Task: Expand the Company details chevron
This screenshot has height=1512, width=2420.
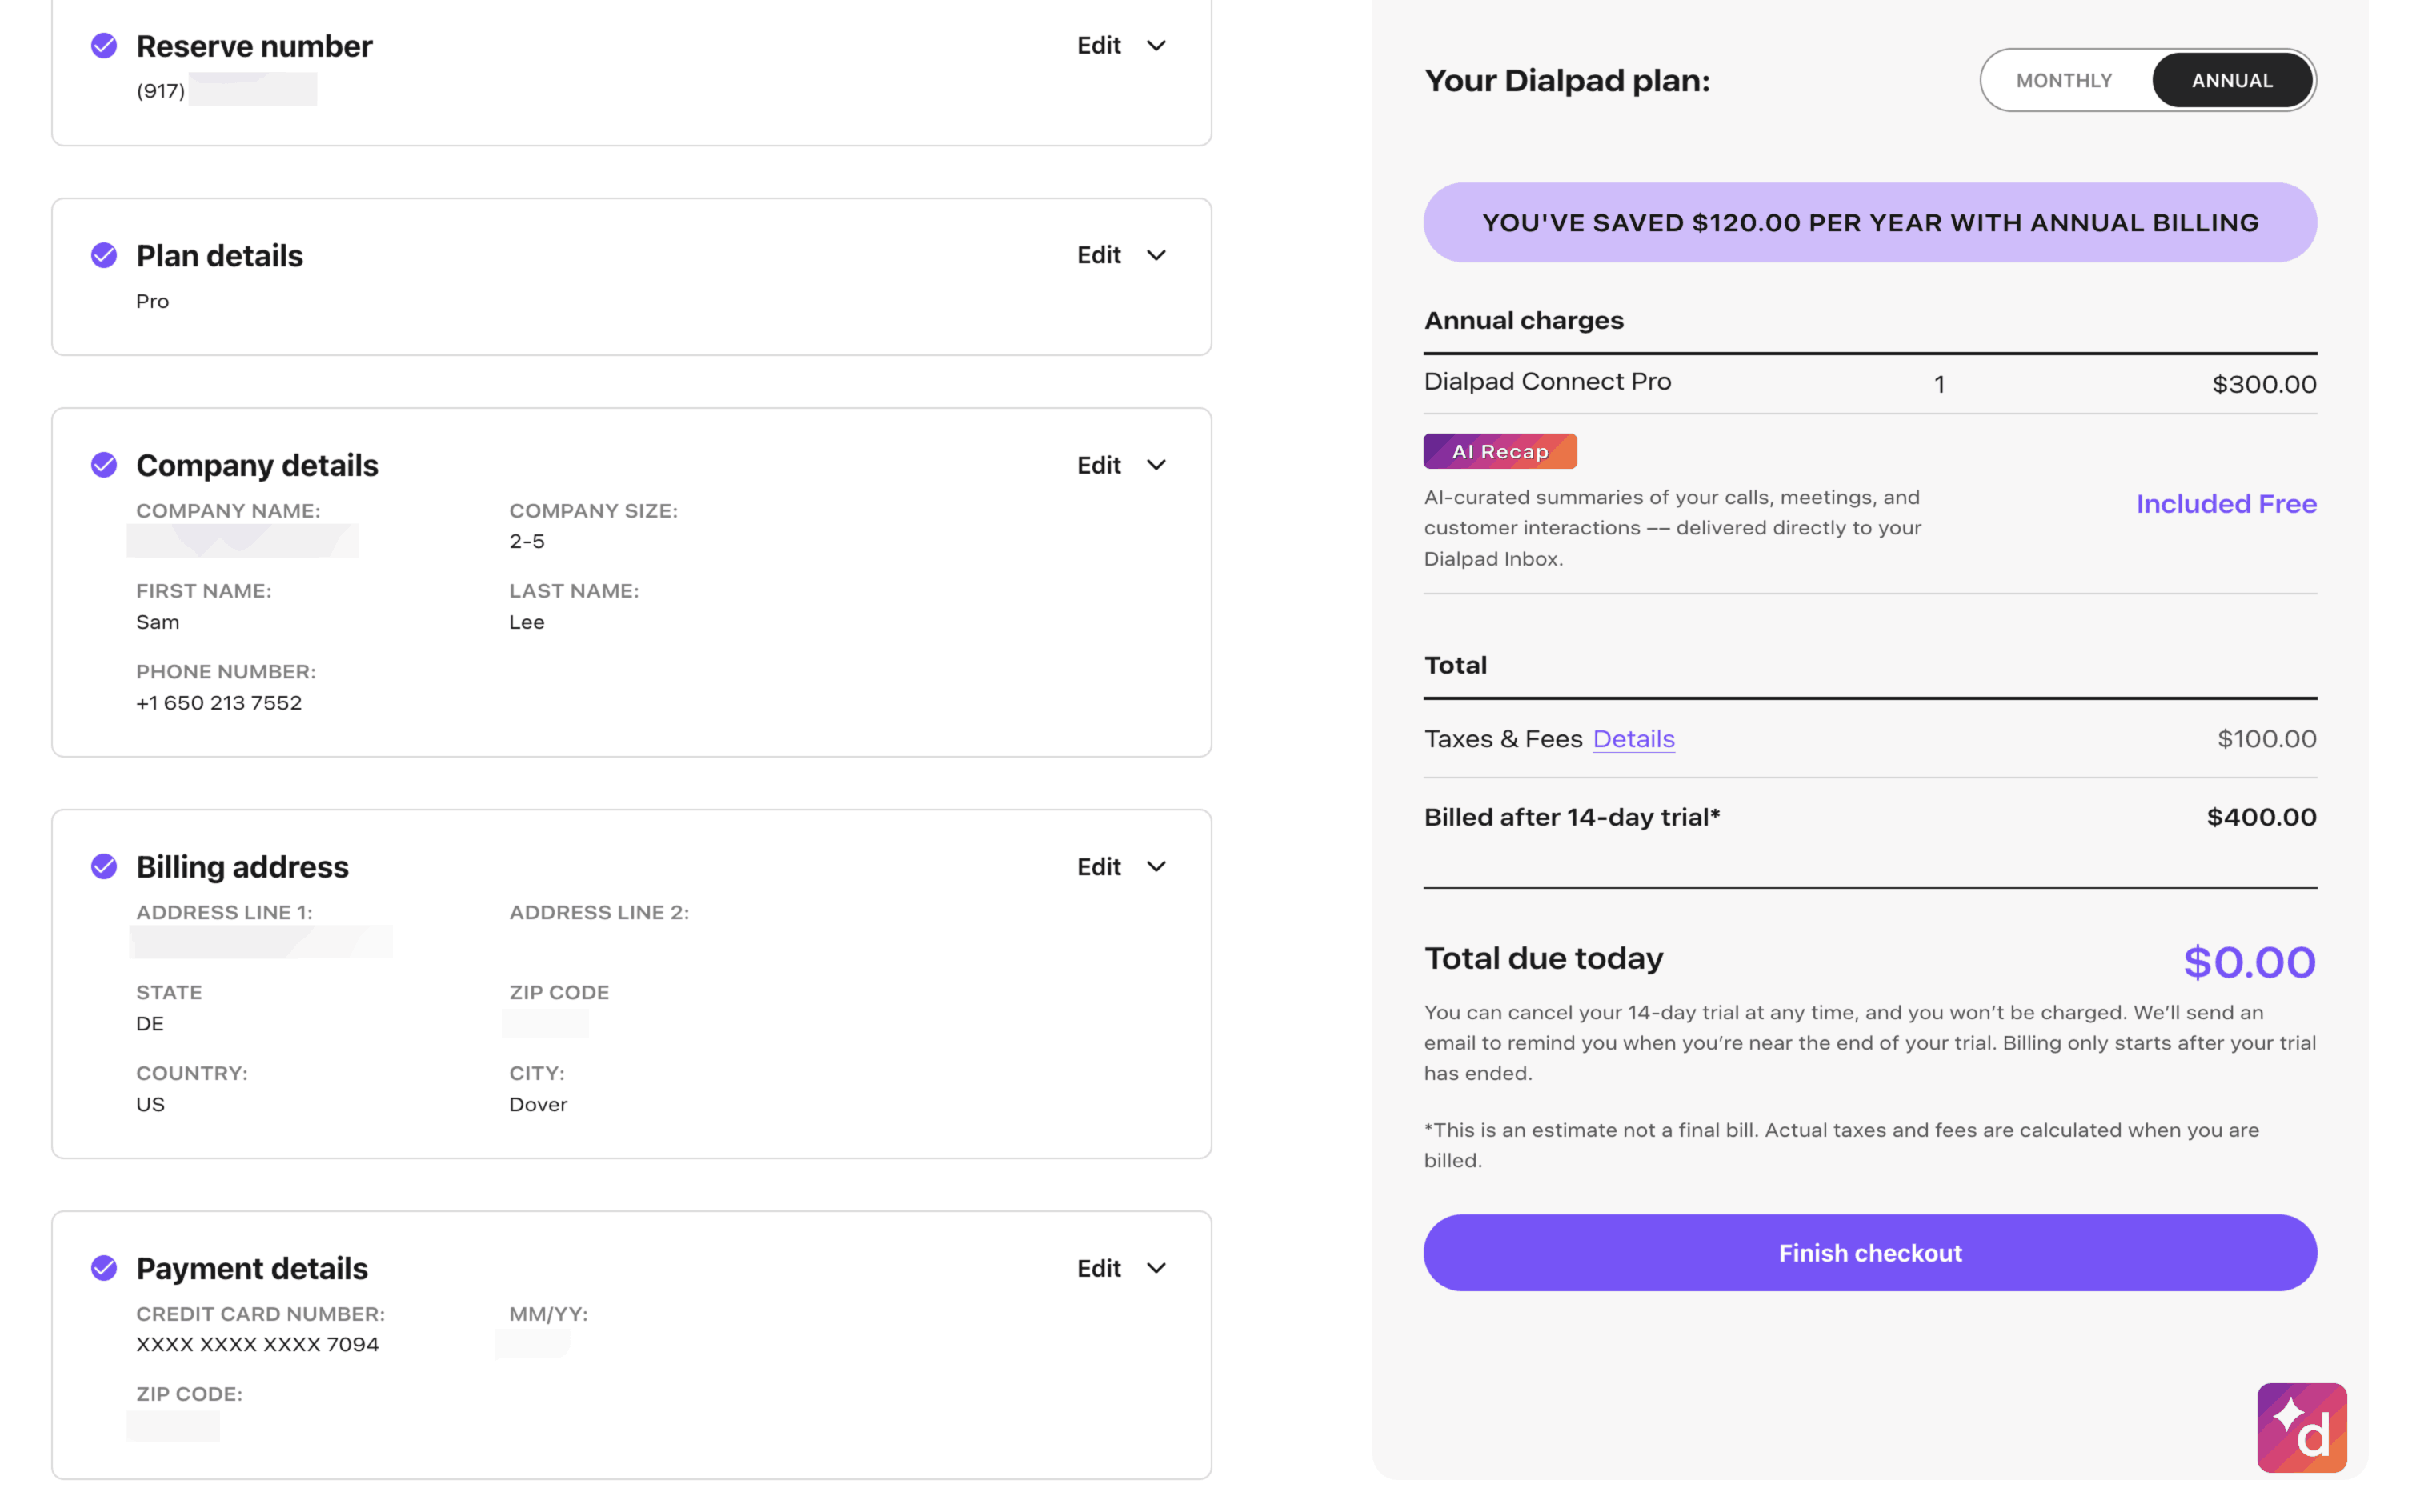Action: click(1156, 465)
